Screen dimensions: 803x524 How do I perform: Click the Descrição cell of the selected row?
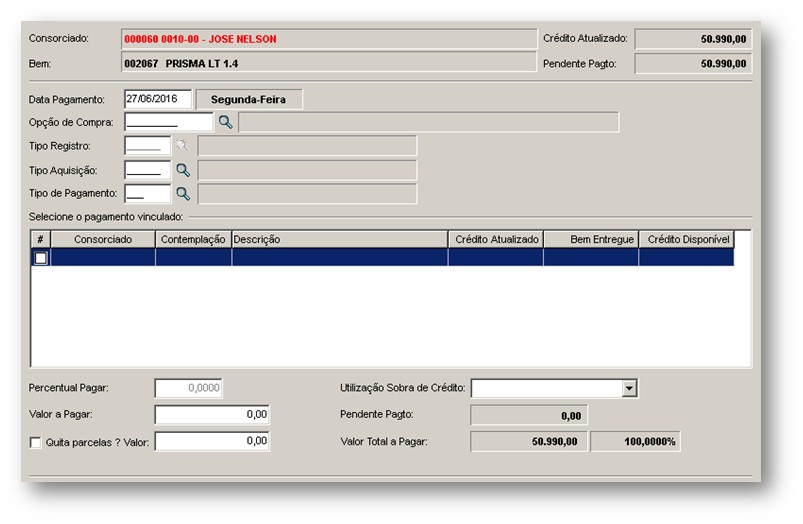point(340,257)
